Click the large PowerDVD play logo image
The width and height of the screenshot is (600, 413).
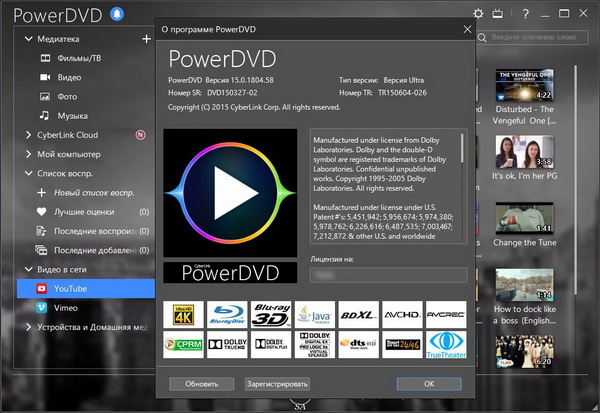coord(230,193)
